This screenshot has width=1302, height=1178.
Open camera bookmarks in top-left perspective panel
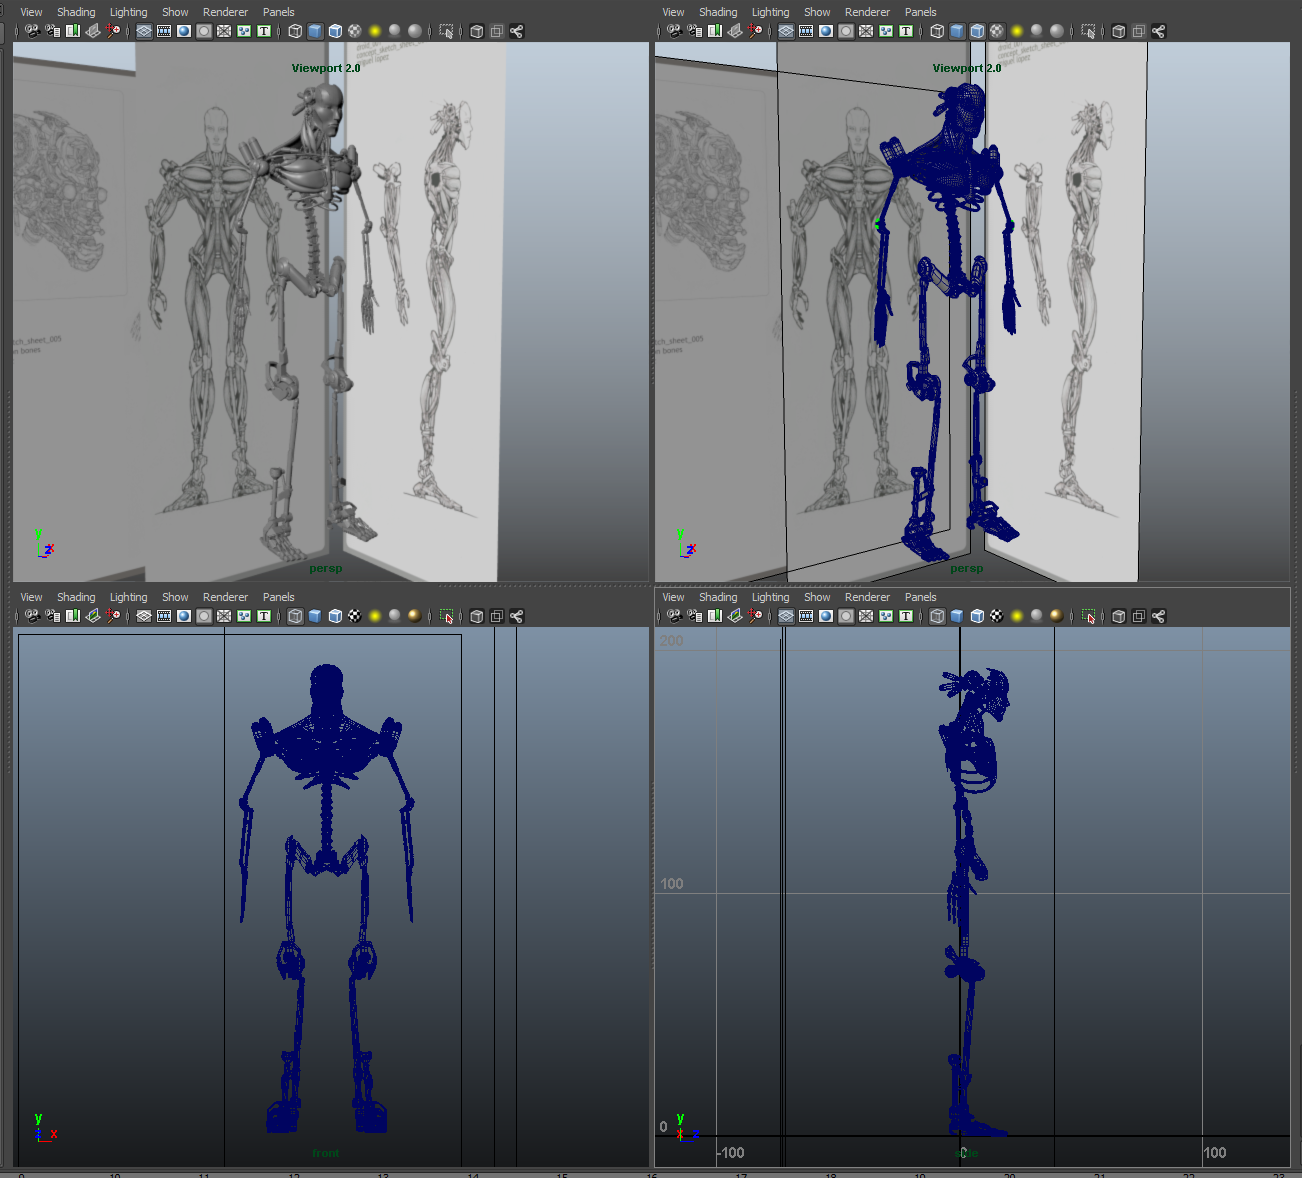tap(73, 31)
